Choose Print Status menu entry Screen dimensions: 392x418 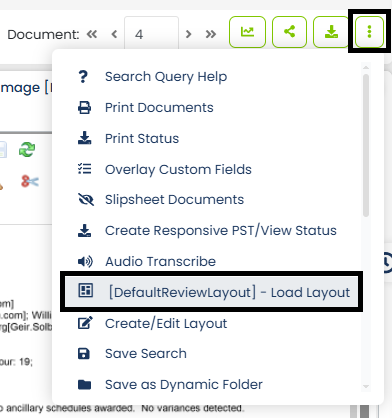142,139
